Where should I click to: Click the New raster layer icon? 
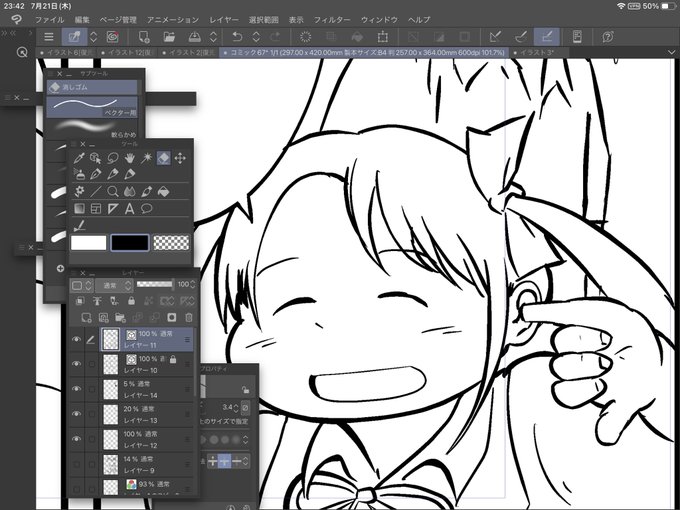coord(86,317)
